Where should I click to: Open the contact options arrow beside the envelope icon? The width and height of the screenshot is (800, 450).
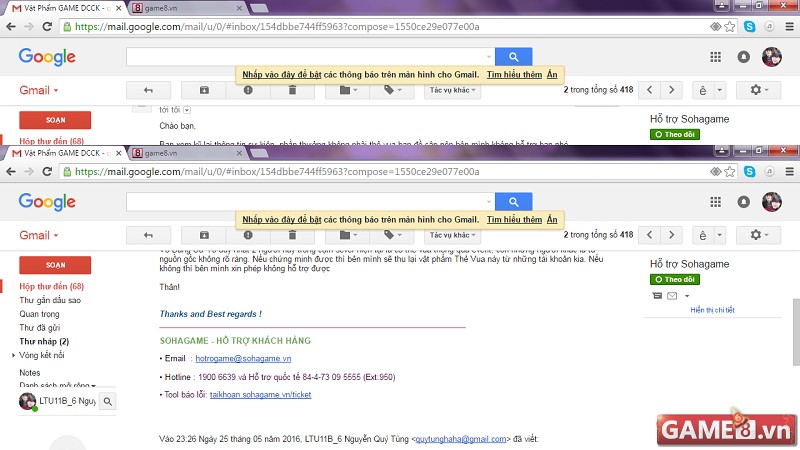tap(687, 296)
